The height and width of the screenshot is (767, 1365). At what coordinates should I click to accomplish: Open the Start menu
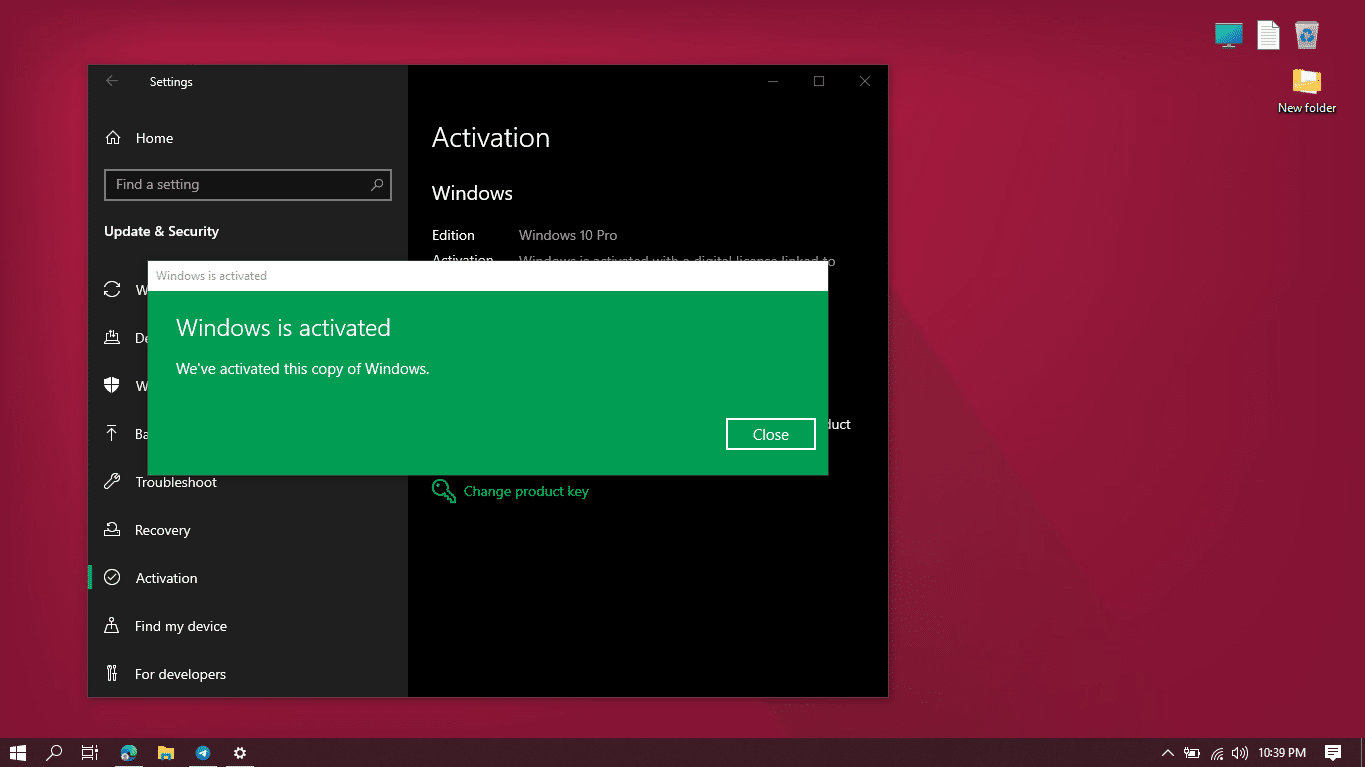coord(18,753)
